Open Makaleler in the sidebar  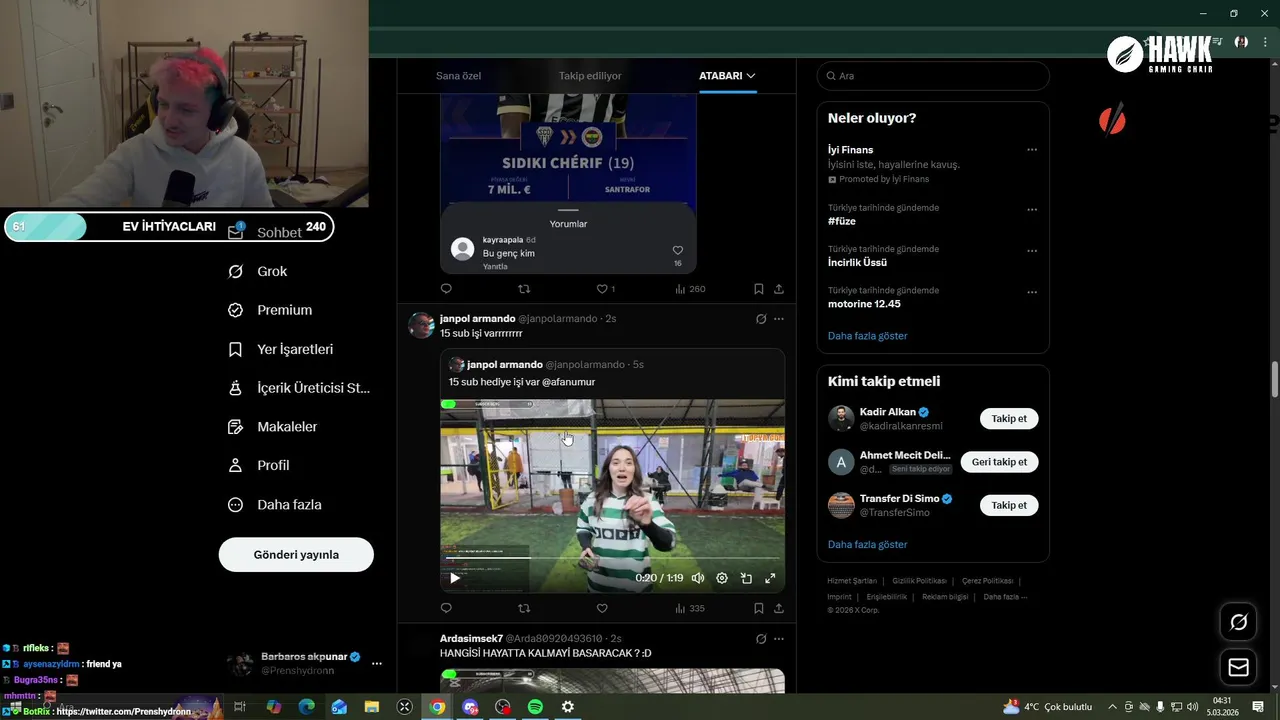click(273, 426)
